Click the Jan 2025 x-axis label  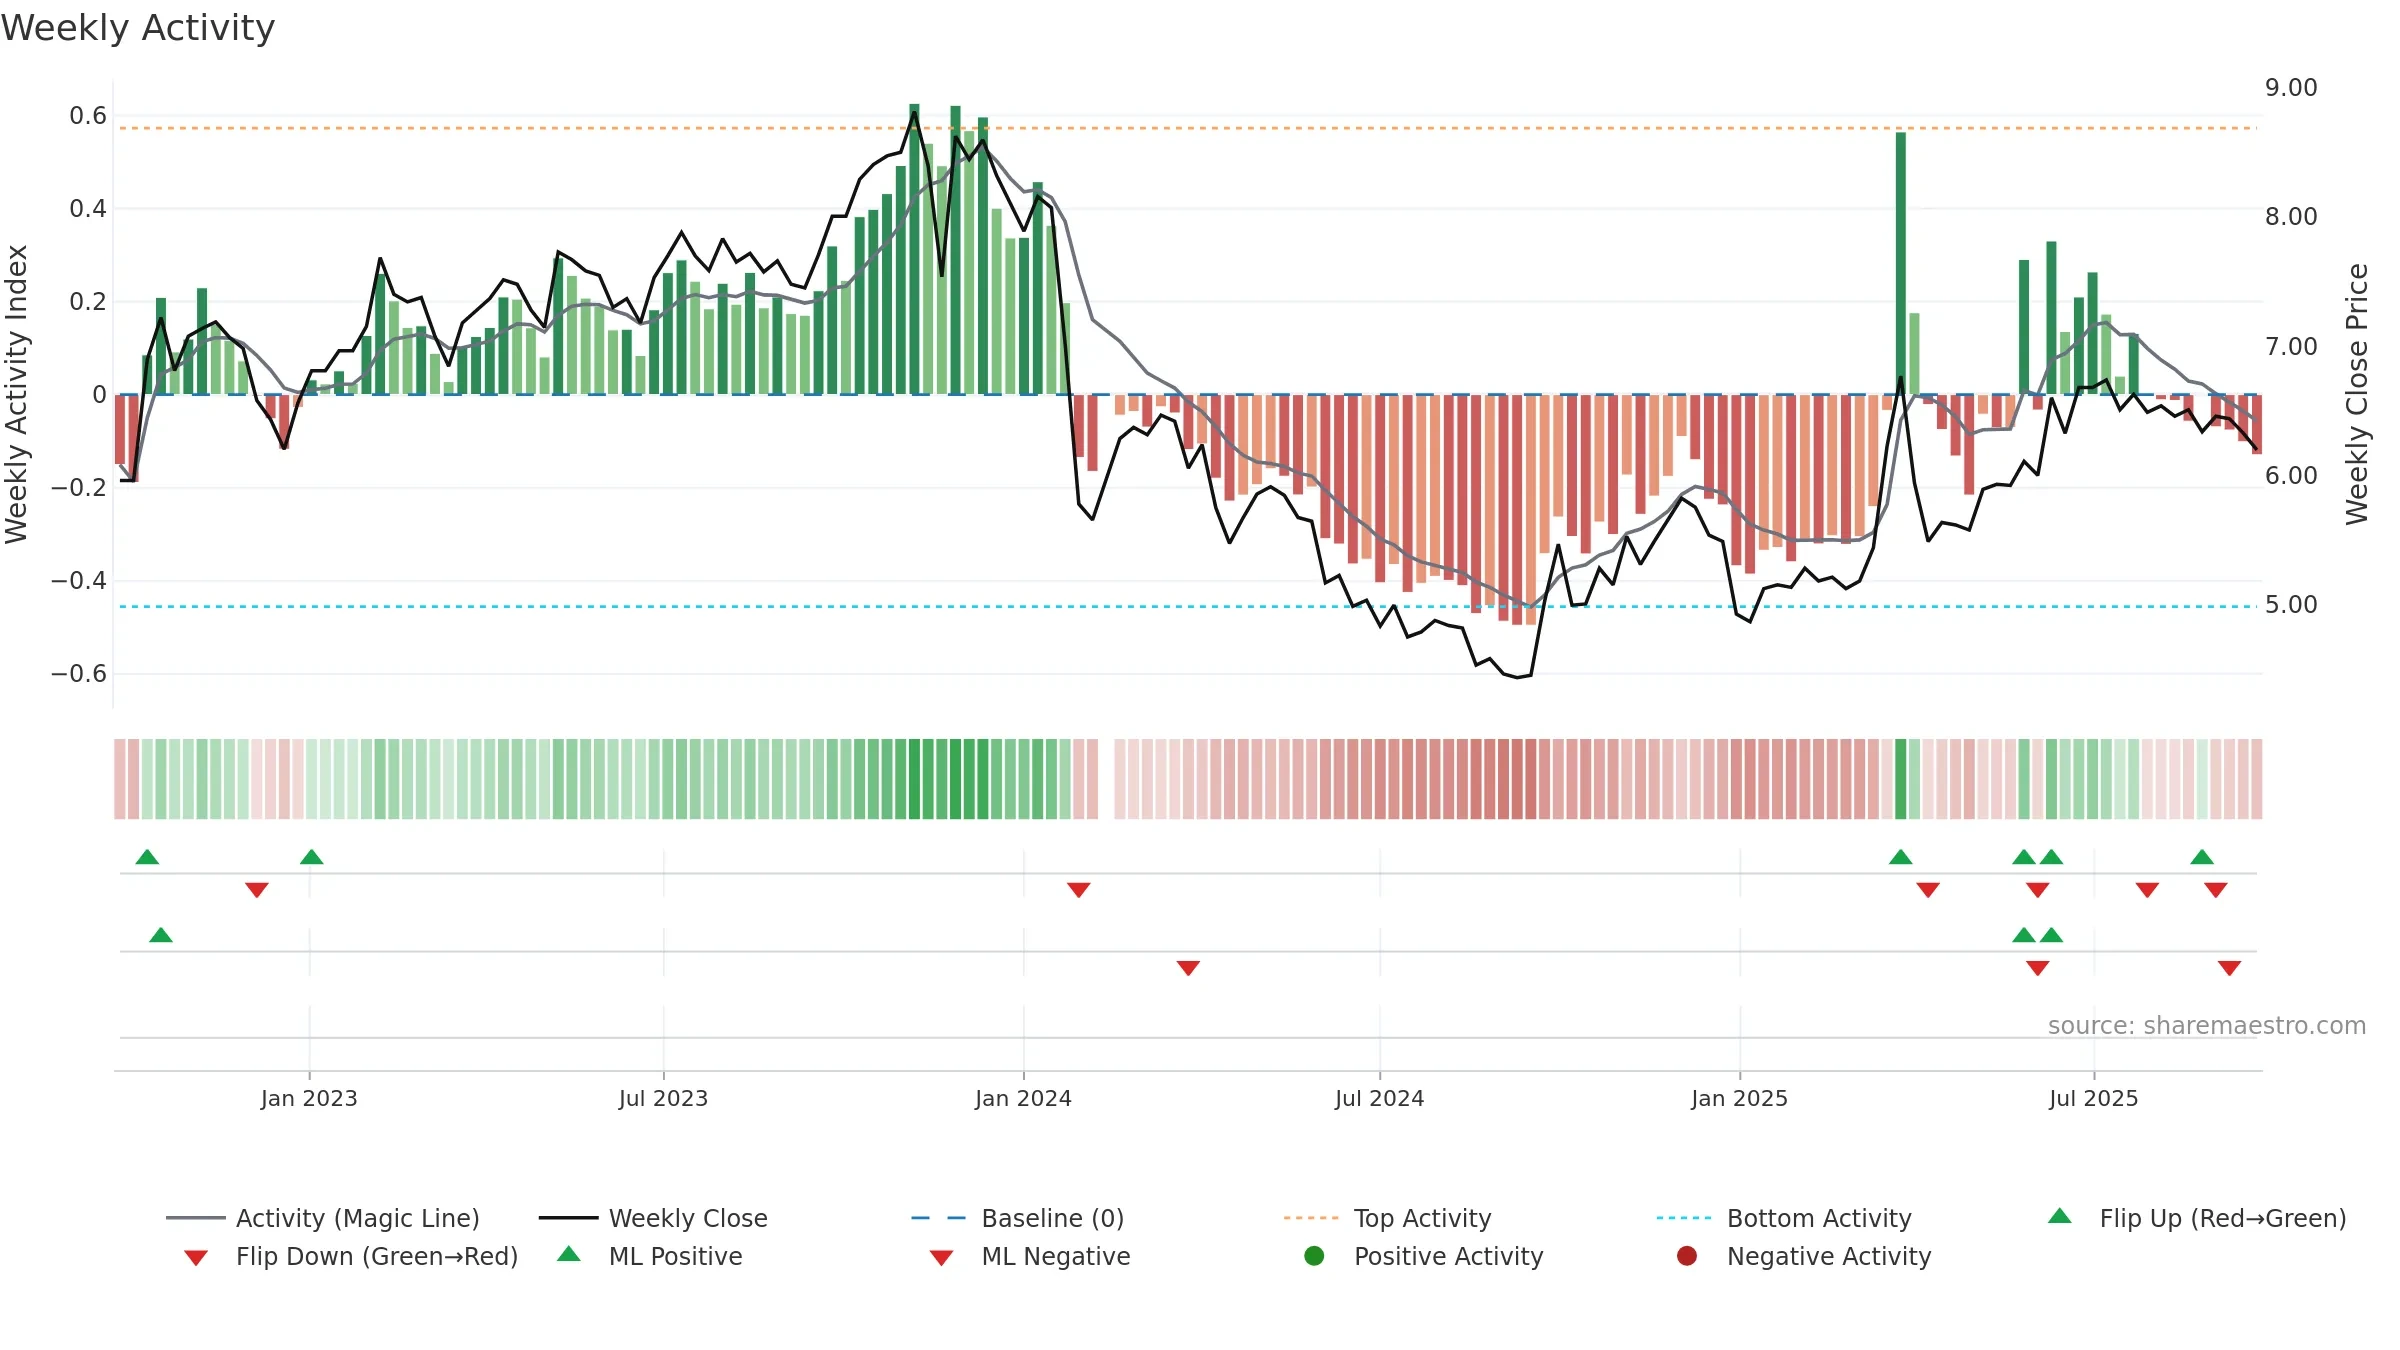click(x=1739, y=1098)
